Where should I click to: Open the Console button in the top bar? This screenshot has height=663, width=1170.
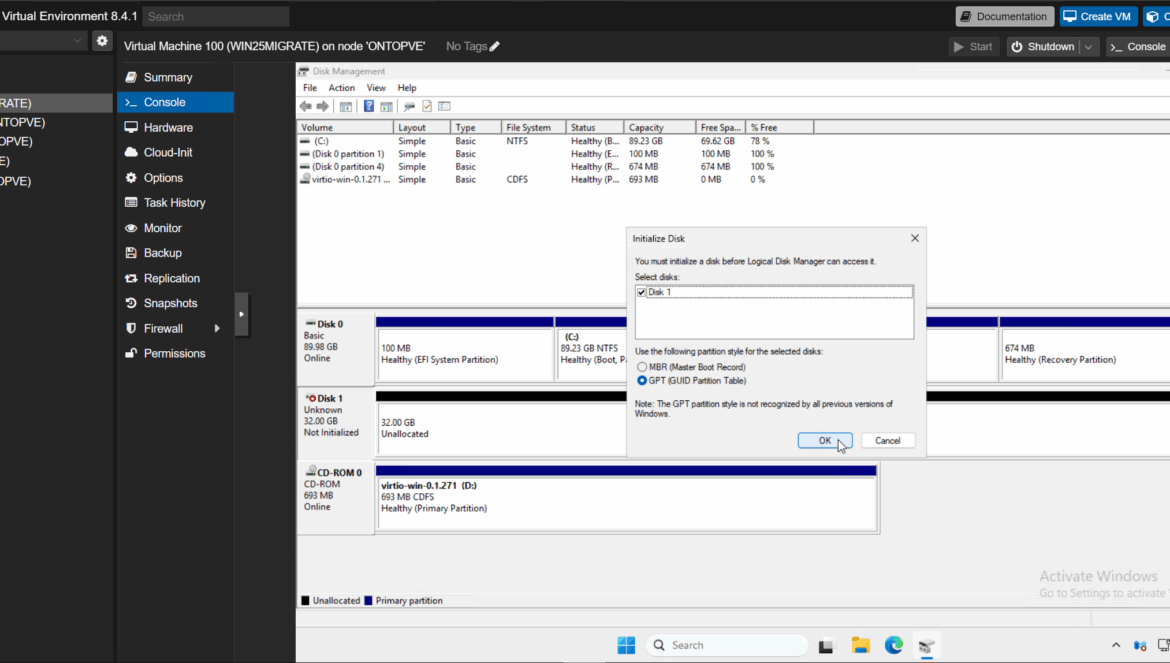tap(1137, 47)
